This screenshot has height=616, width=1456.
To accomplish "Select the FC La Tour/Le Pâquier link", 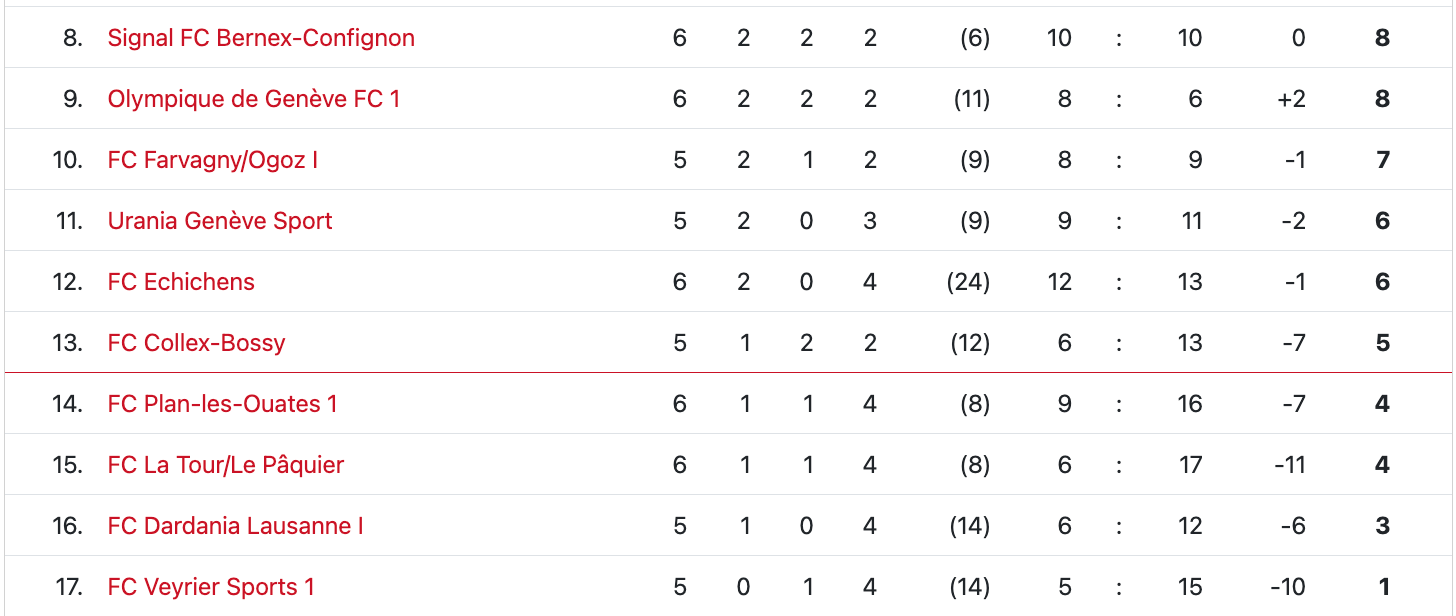I will [x=226, y=465].
